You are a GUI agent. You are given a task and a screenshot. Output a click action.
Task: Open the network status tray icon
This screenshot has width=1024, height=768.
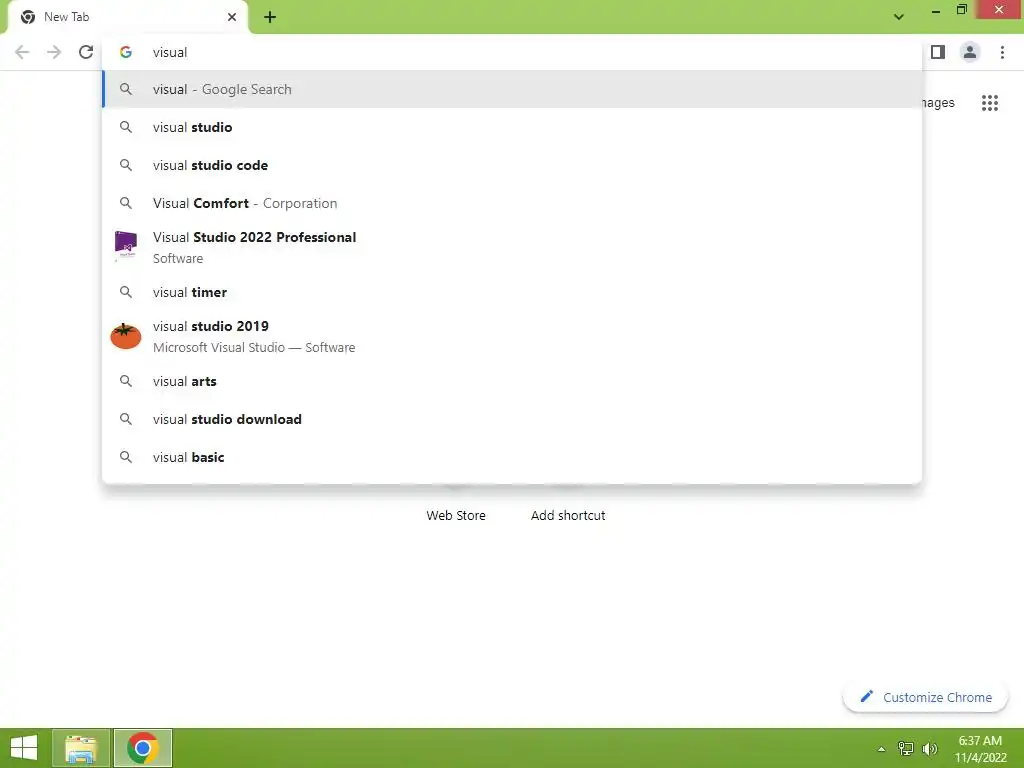[906, 748]
